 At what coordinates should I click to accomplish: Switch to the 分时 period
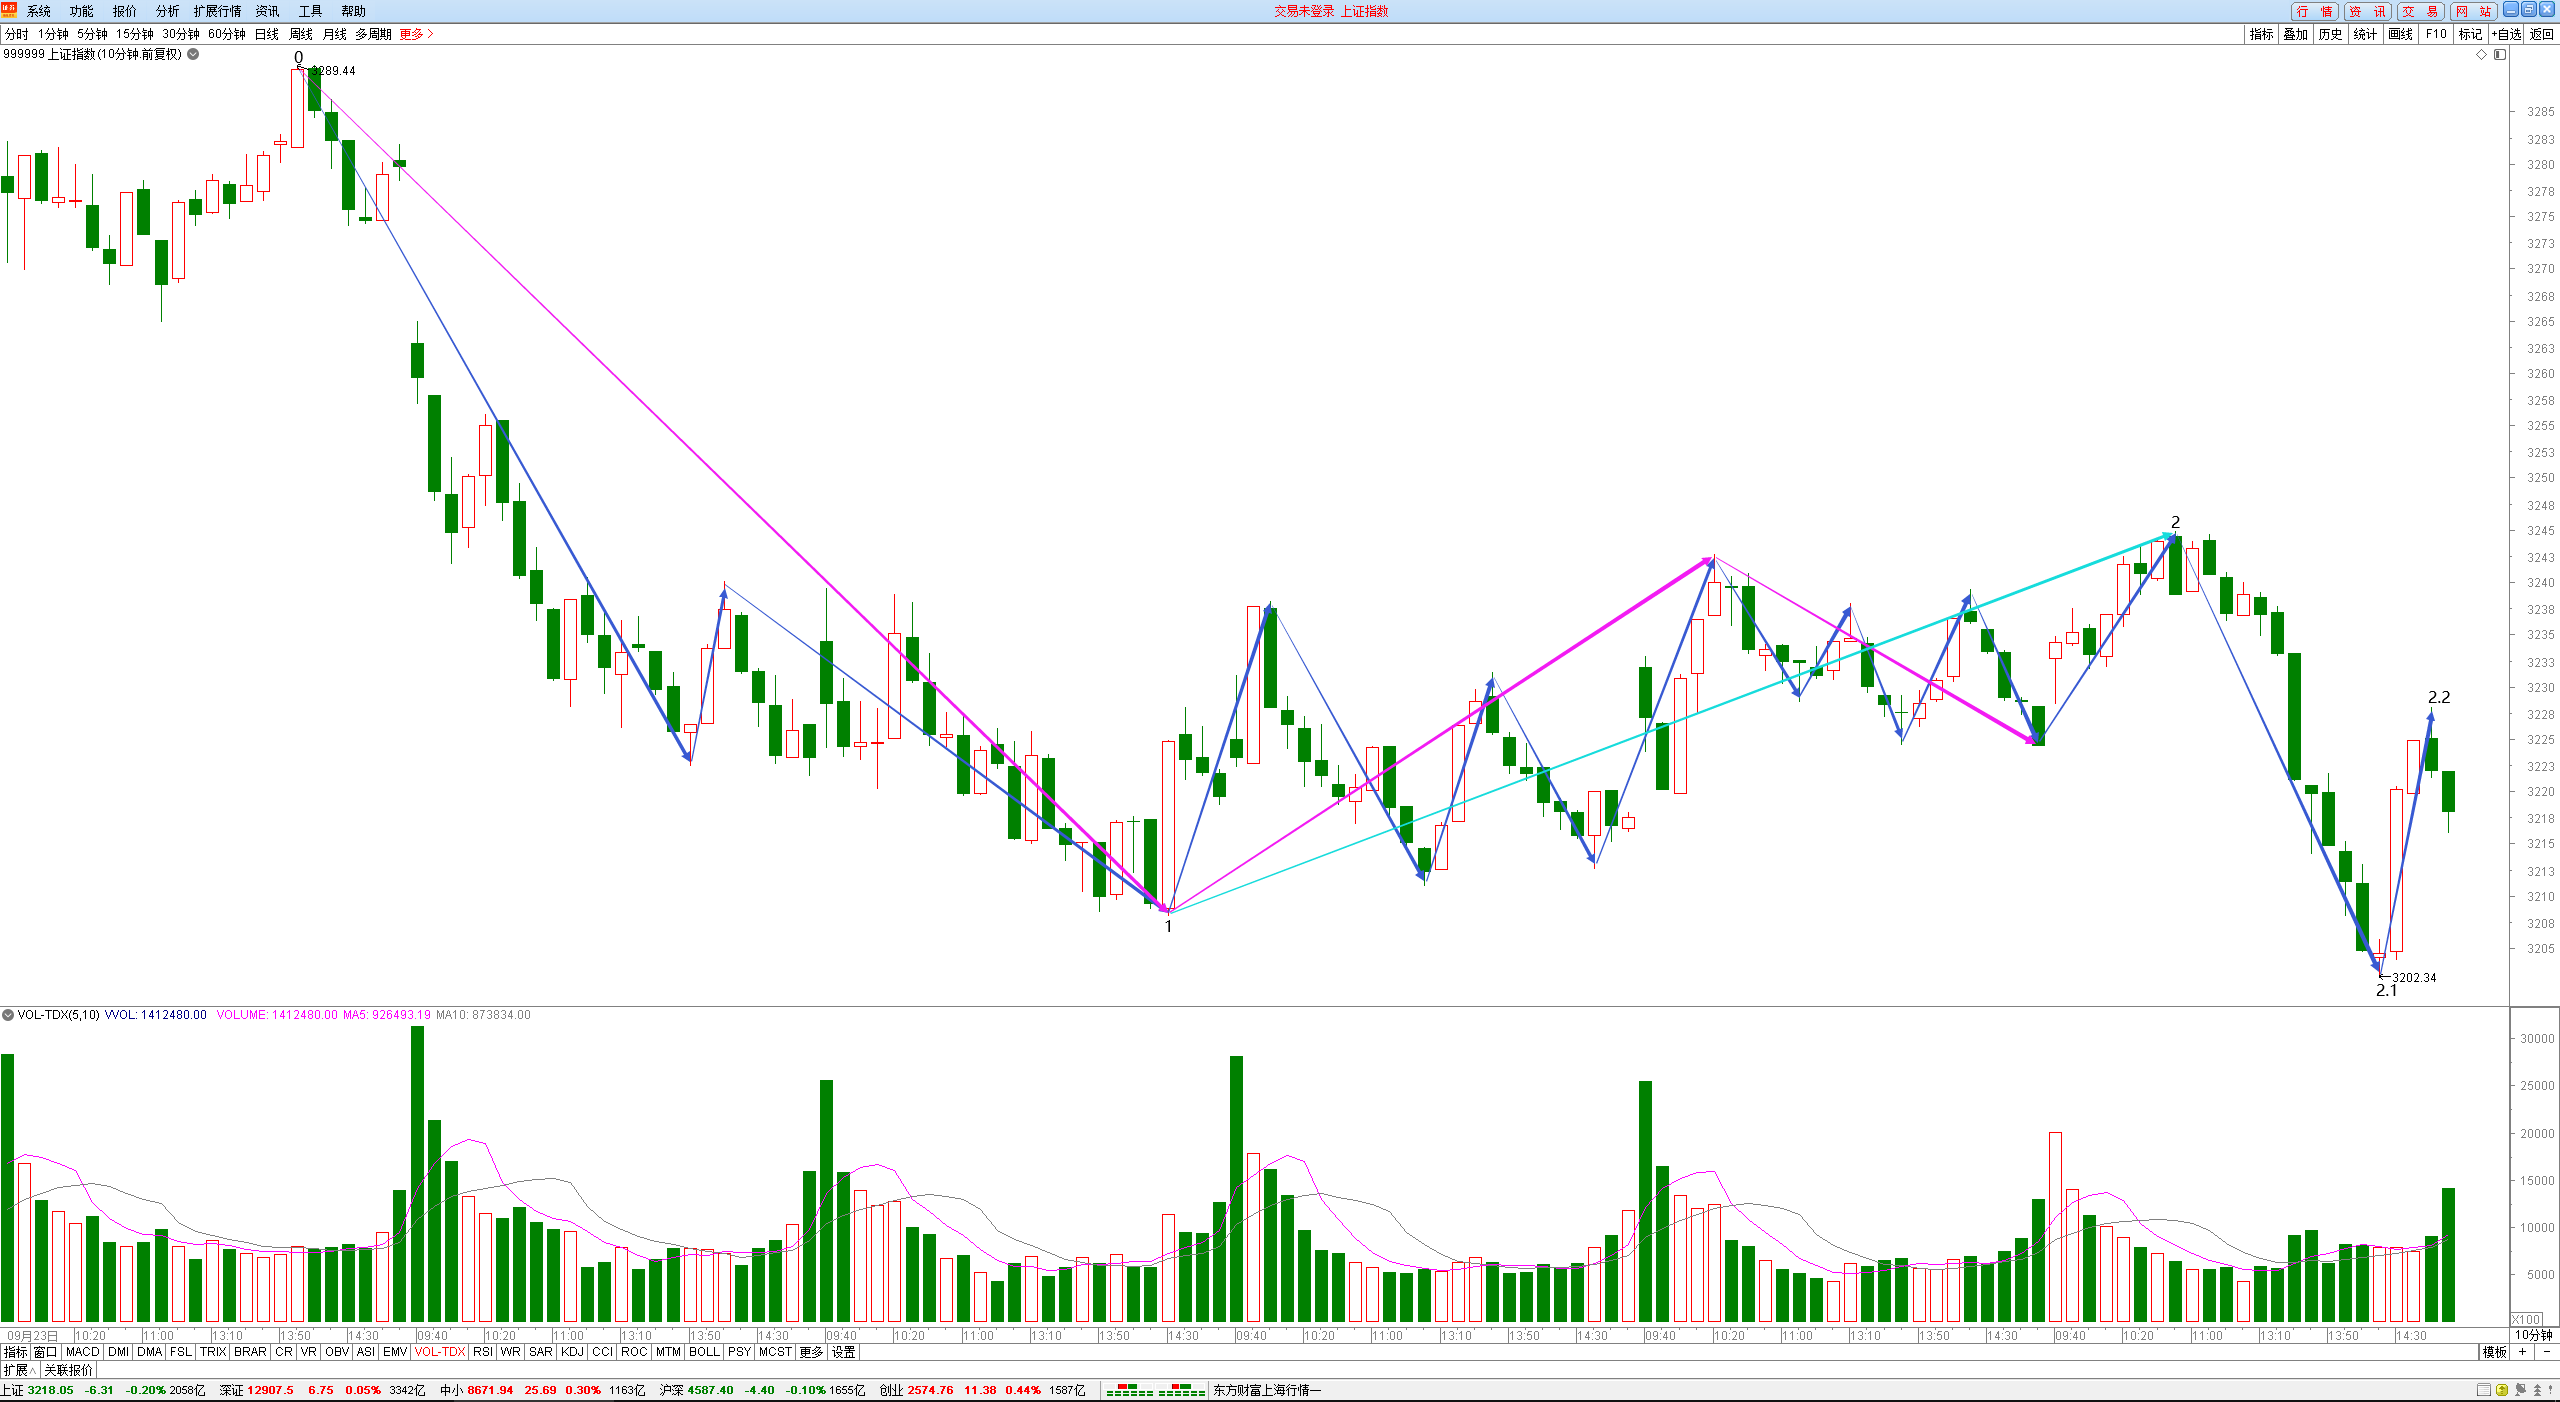point(17,34)
